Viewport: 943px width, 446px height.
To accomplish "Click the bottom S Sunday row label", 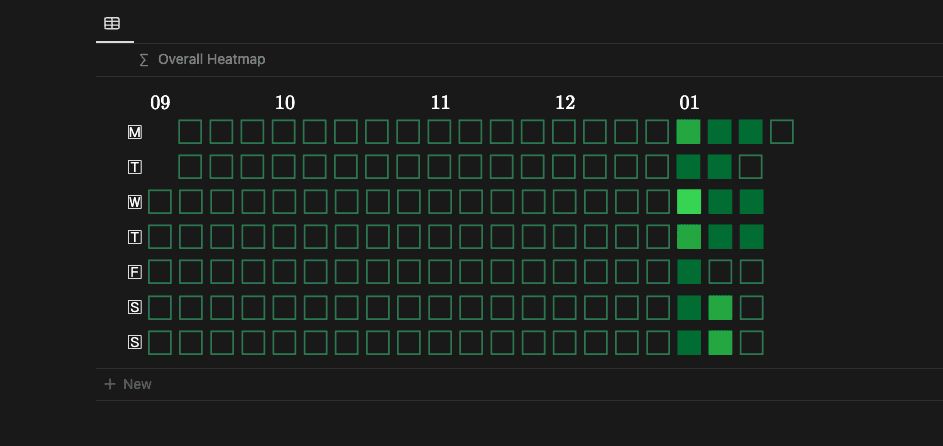I will [x=135, y=342].
